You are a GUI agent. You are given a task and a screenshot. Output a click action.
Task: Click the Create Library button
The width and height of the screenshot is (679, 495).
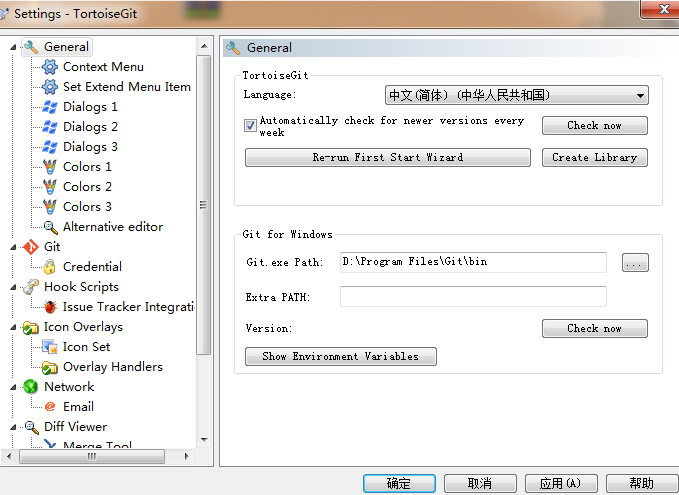click(x=595, y=157)
